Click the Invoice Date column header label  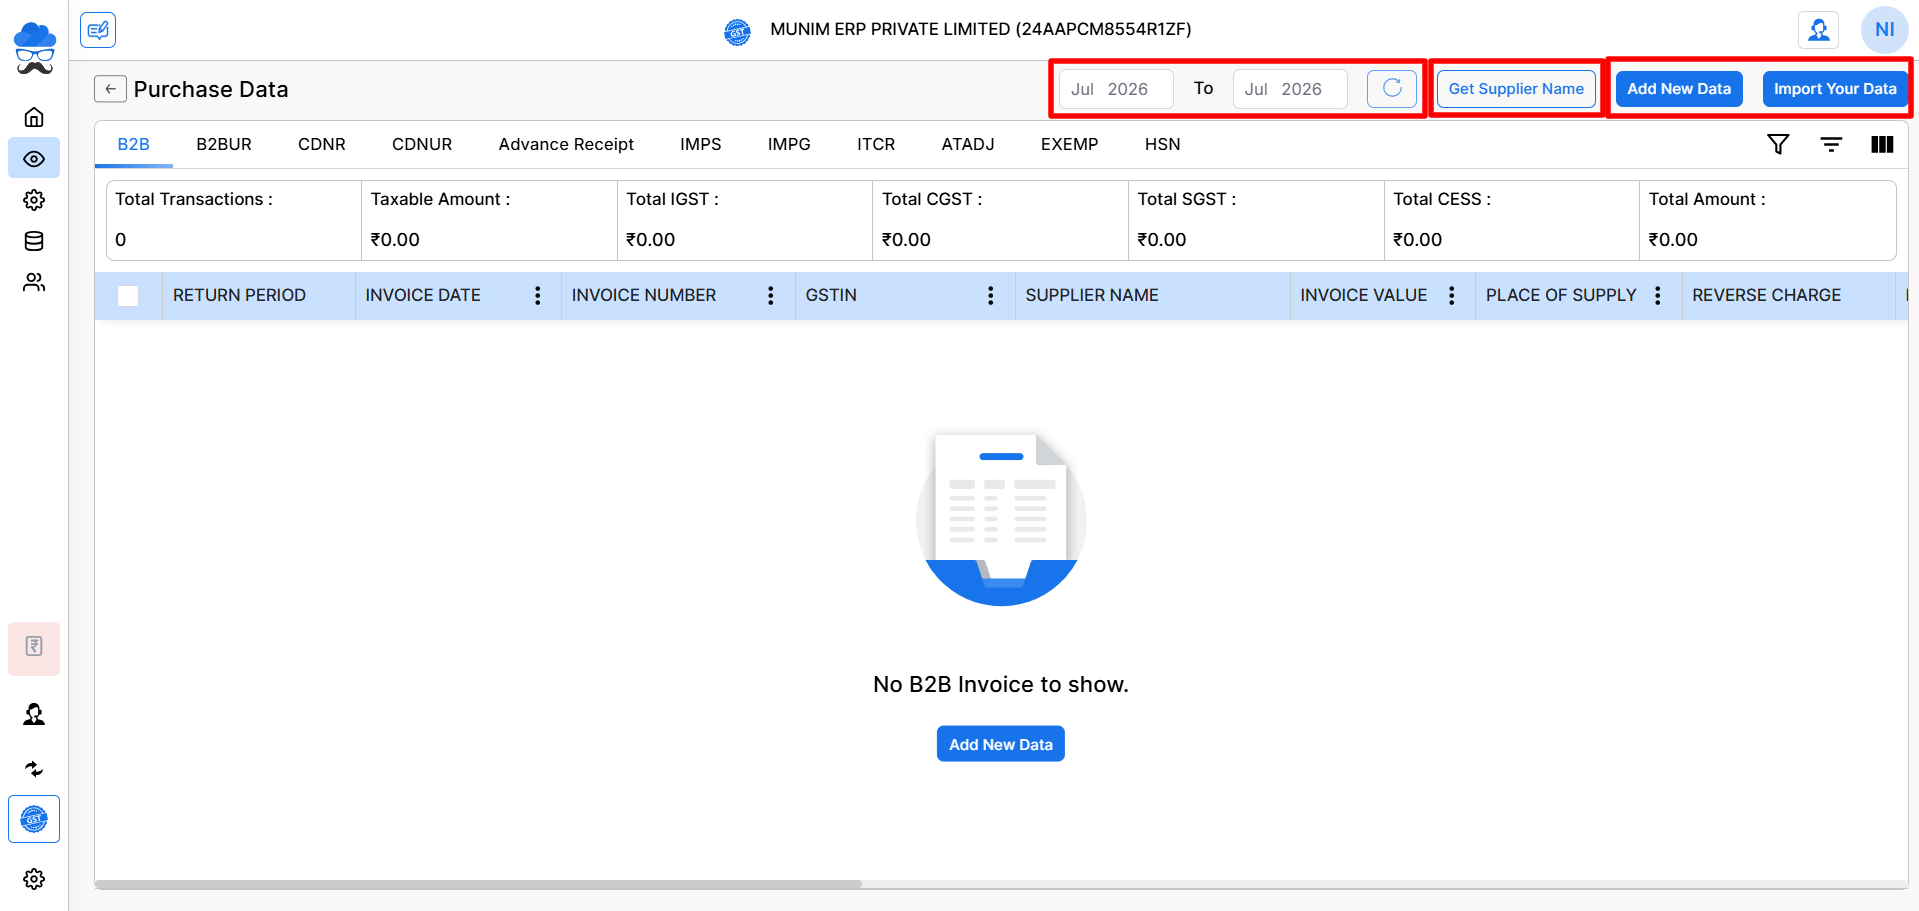coord(423,296)
